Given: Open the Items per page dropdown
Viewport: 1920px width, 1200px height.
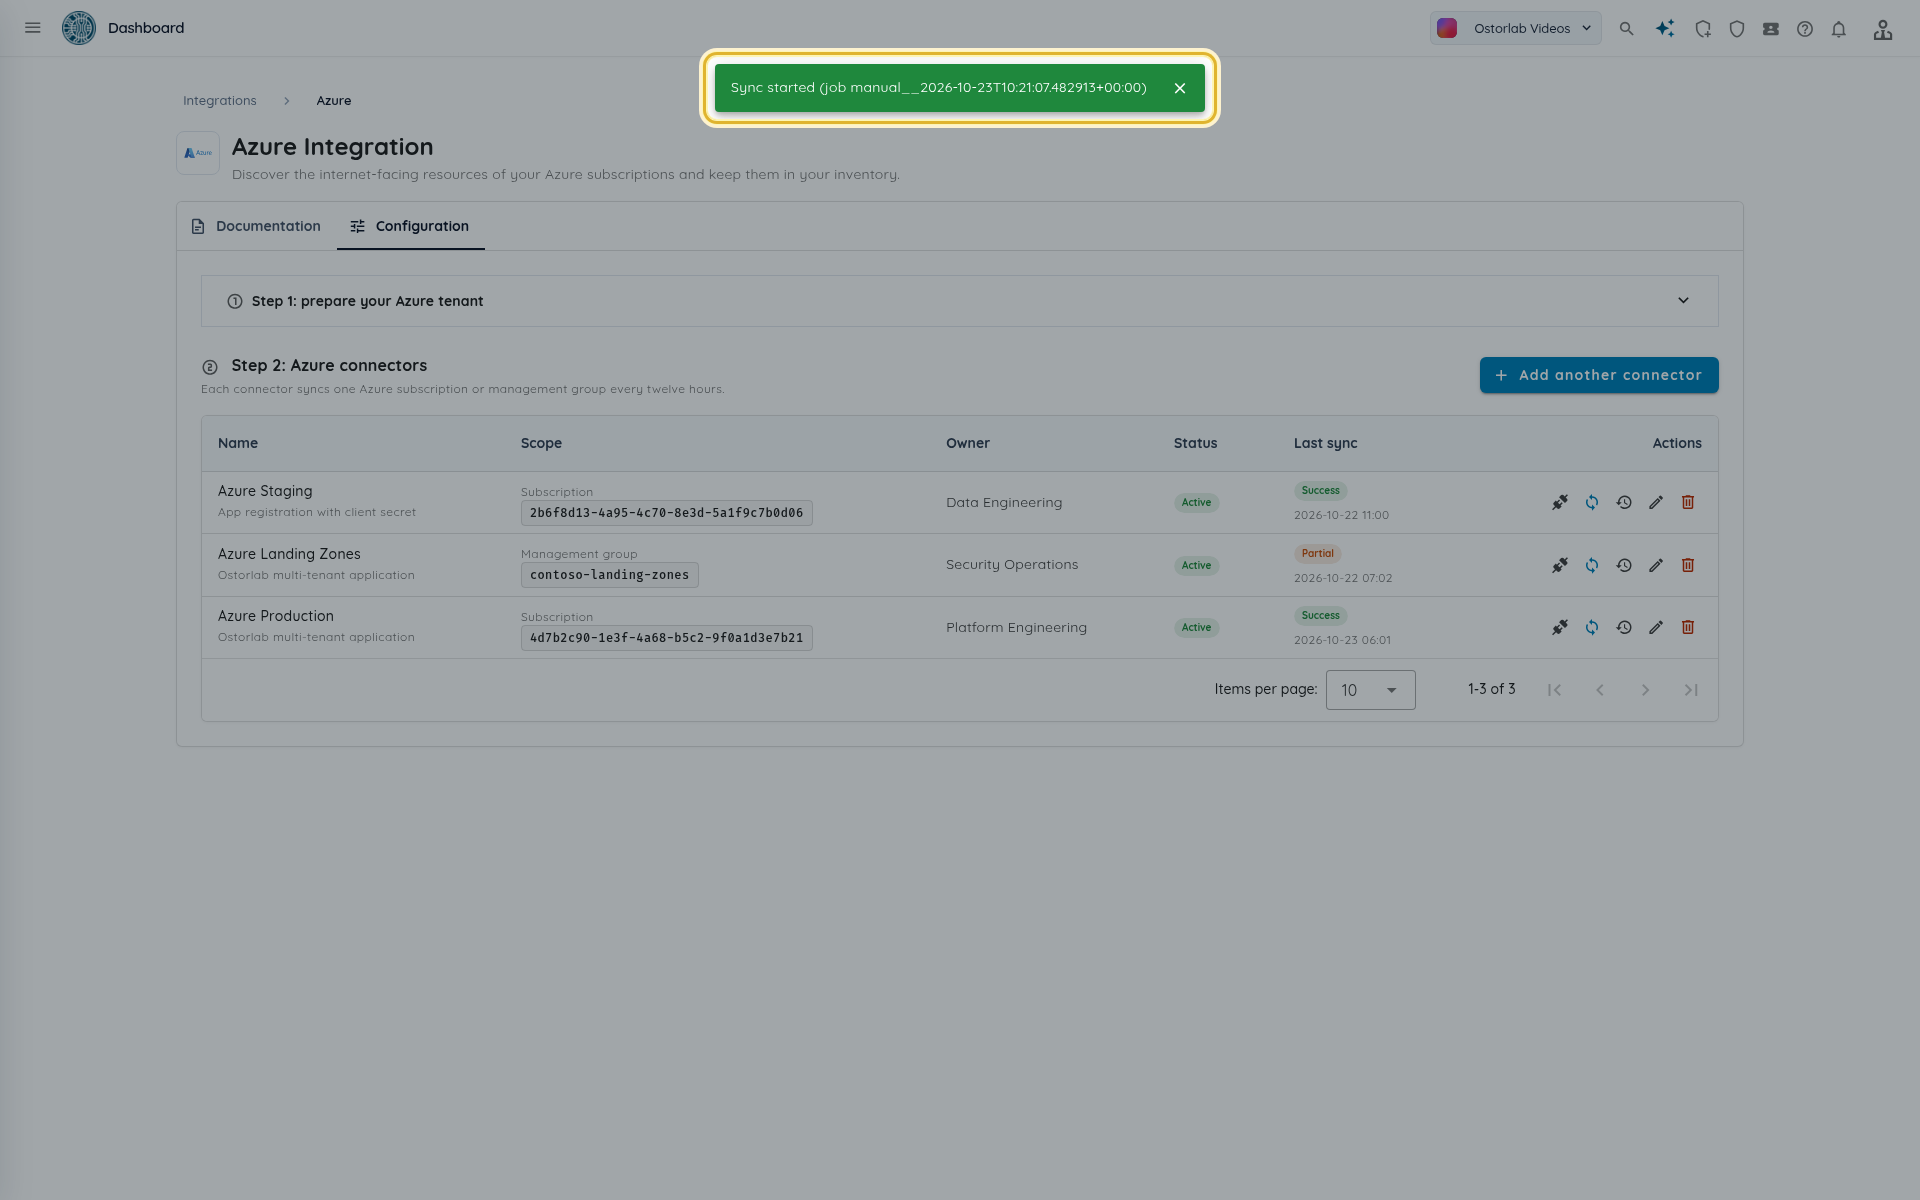Looking at the screenshot, I should (x=1370, y=690).
